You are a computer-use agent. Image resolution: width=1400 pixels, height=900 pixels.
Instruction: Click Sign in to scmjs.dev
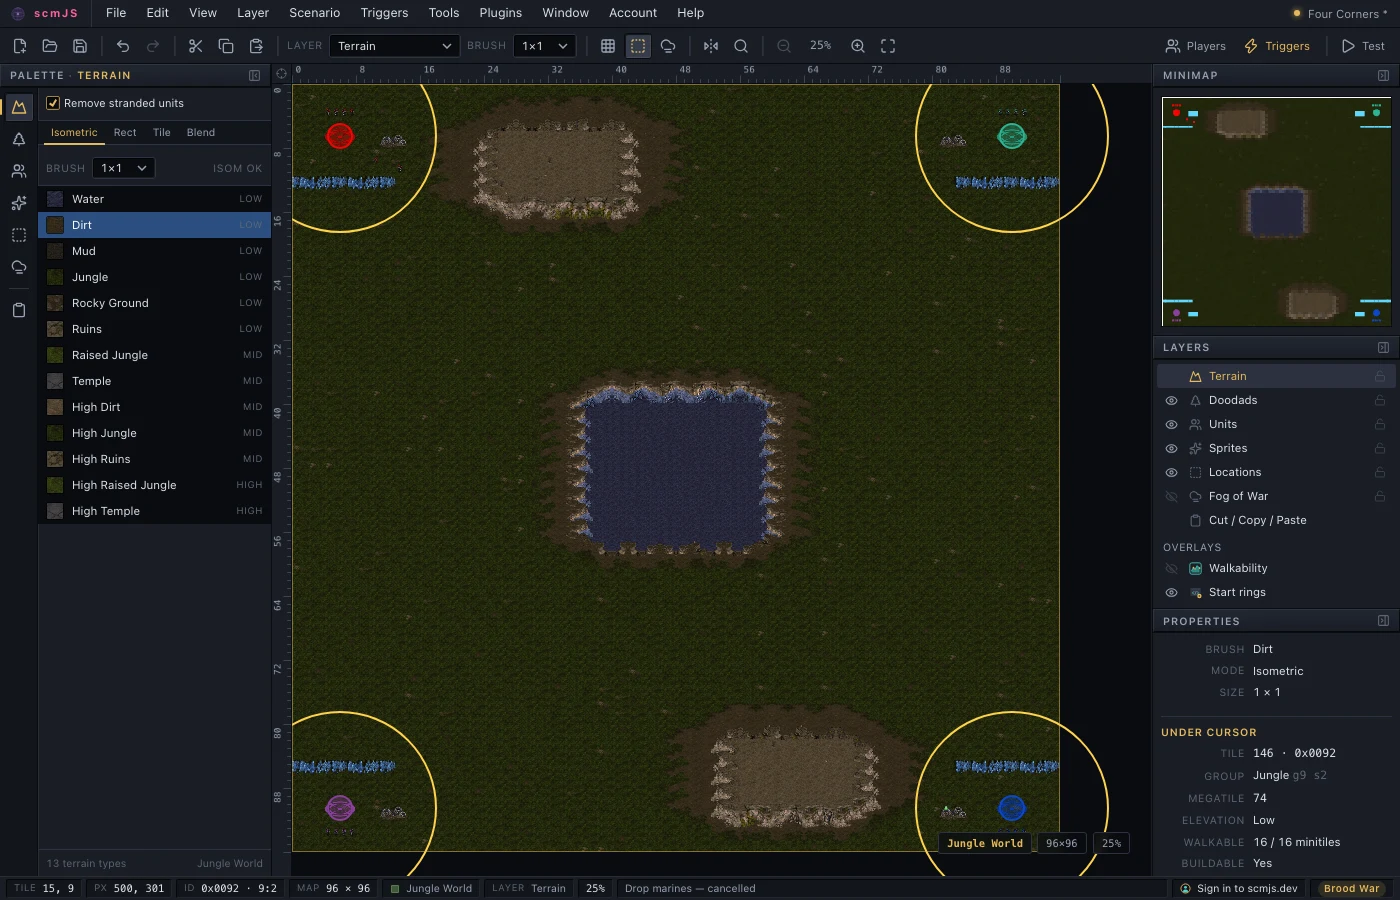[1239, 888]
